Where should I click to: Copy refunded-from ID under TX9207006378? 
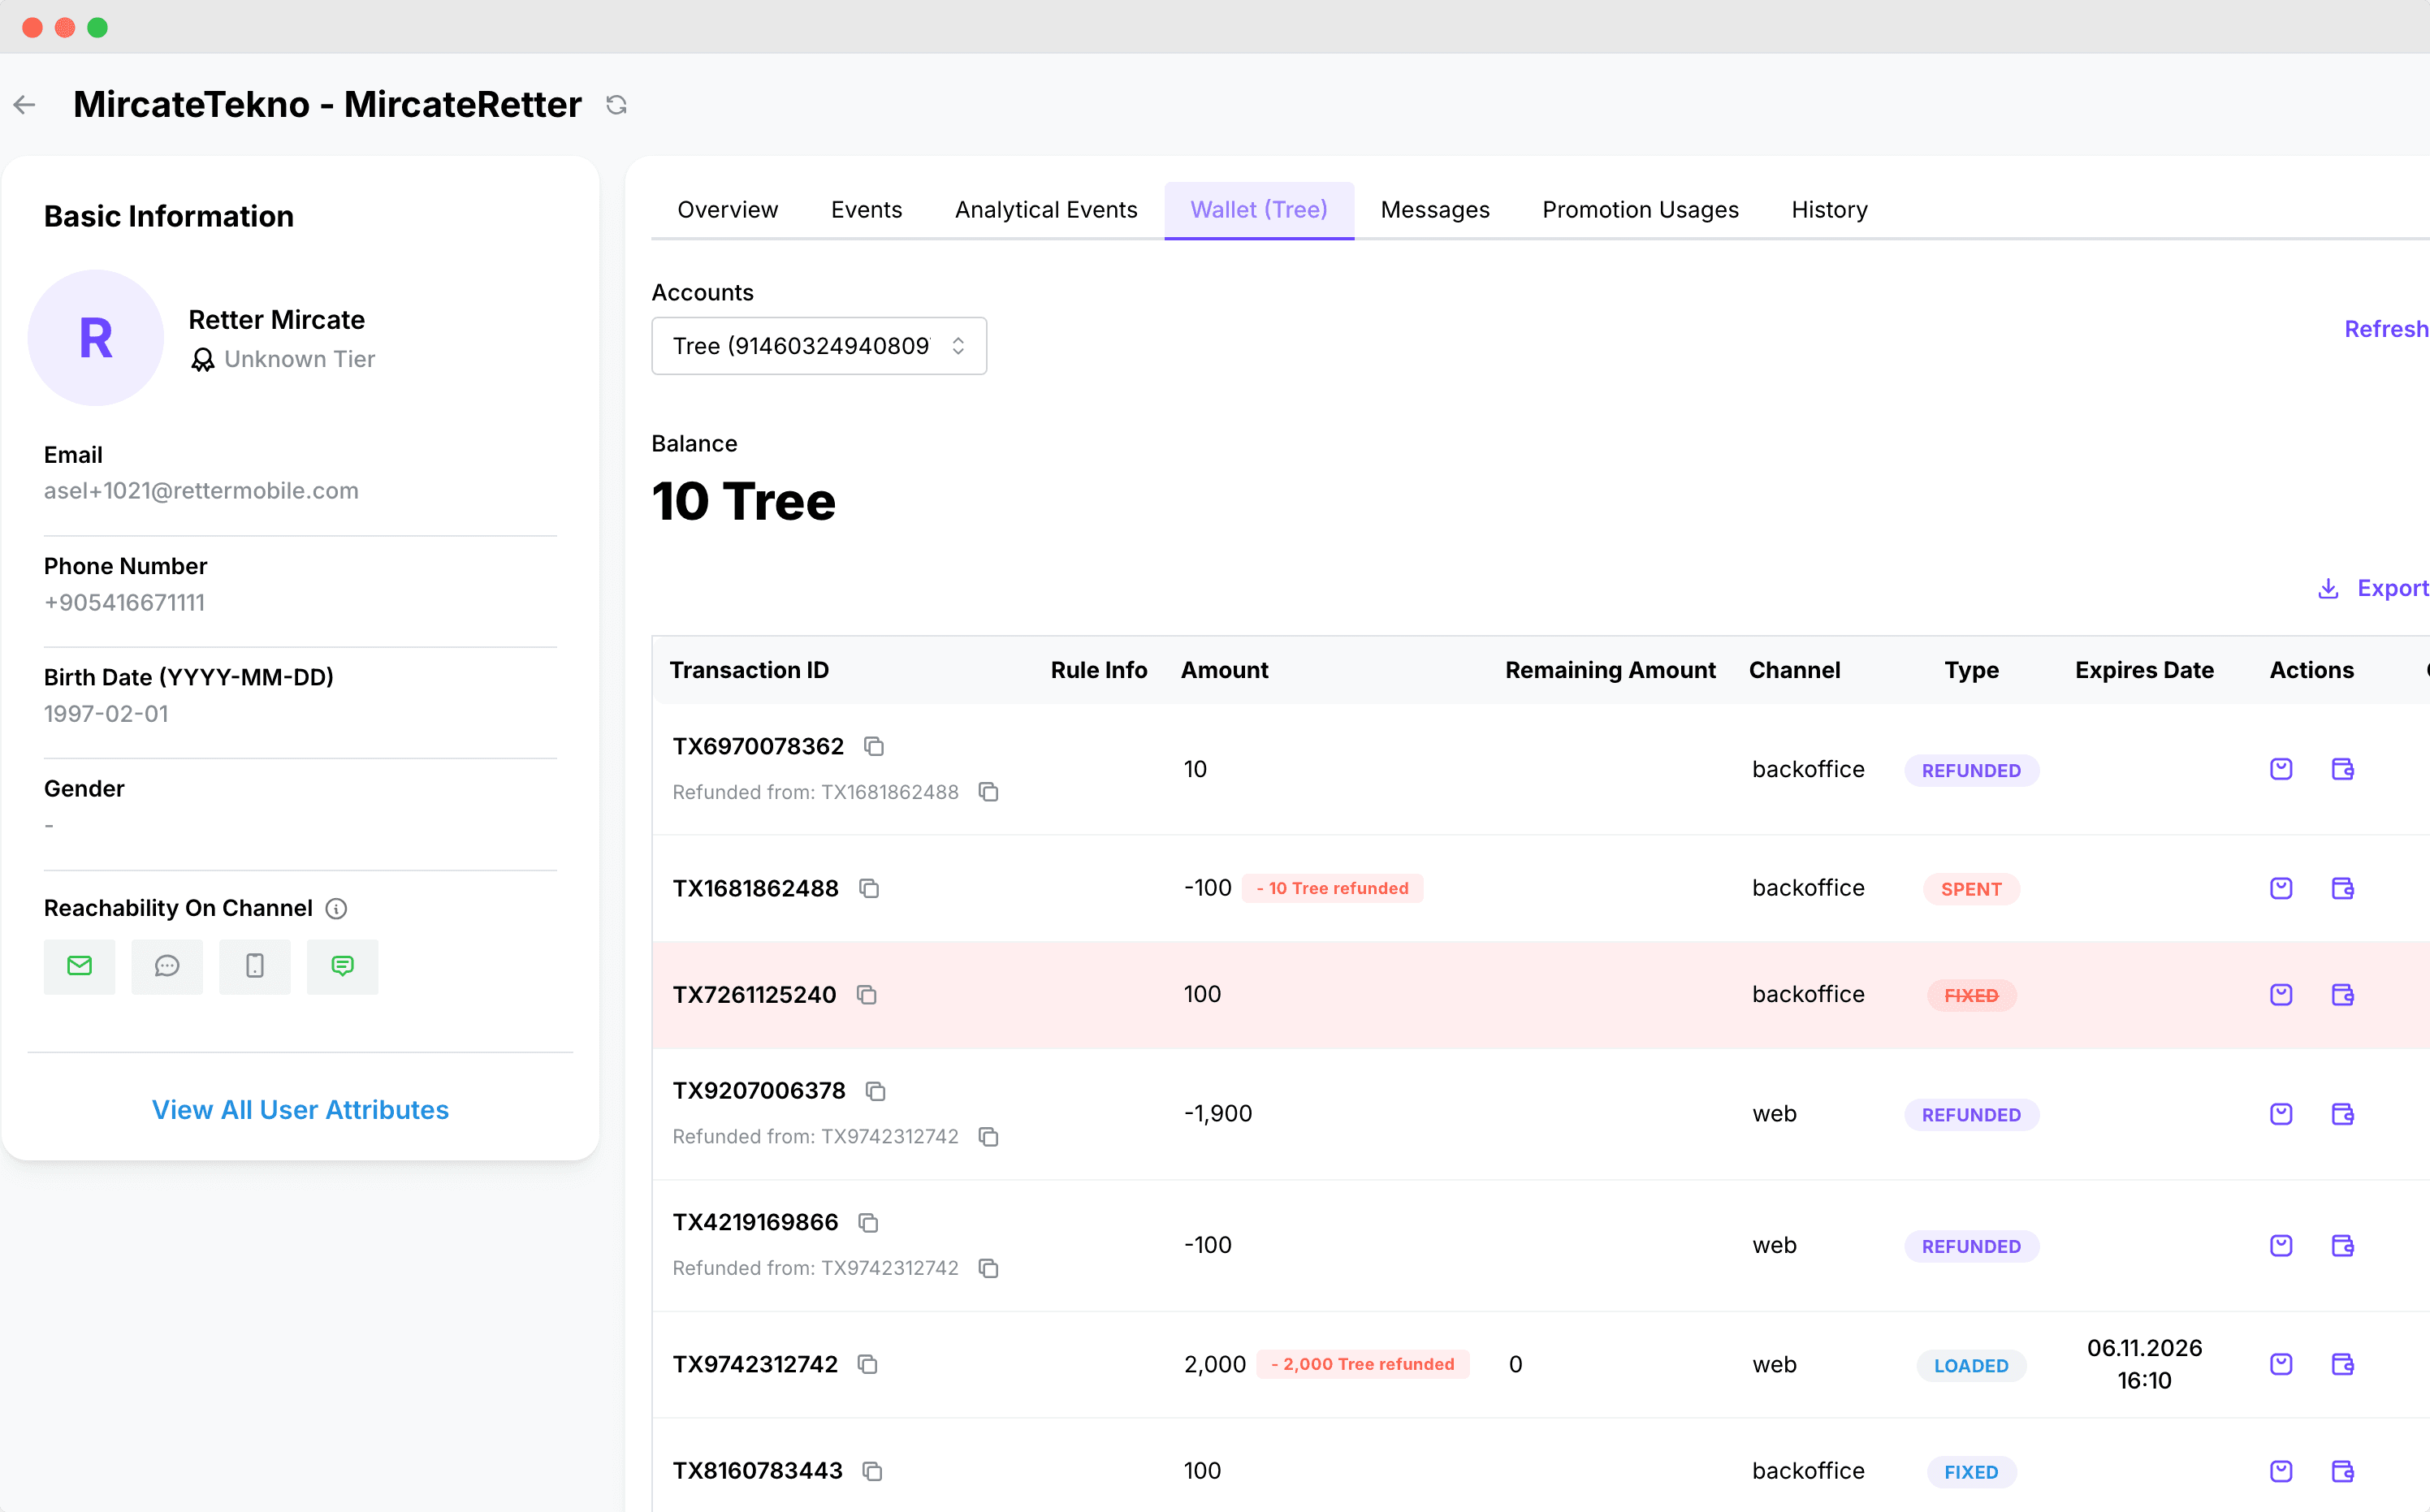(988, 1136)
